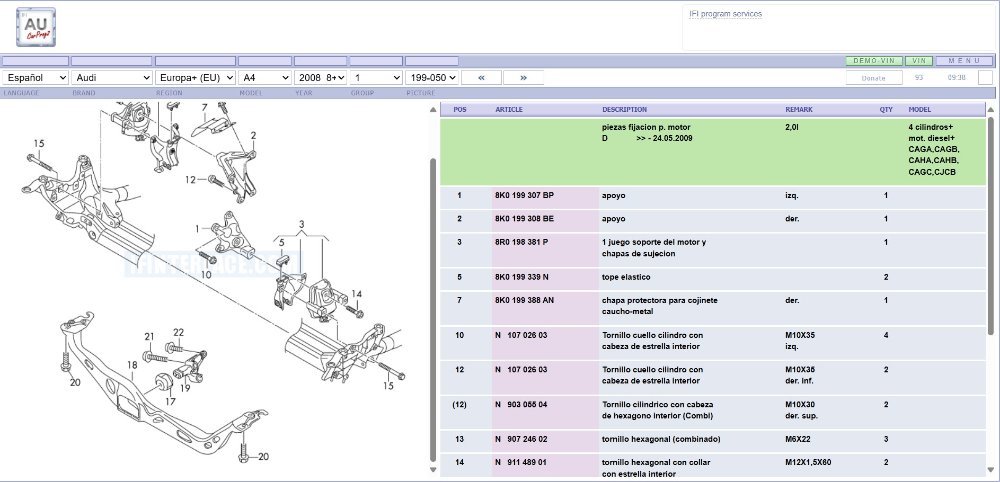The width and height of the screenshot is (1000, 482).
Task: Click the scroll-down arrow of parts table
Action: coord(990,471)
